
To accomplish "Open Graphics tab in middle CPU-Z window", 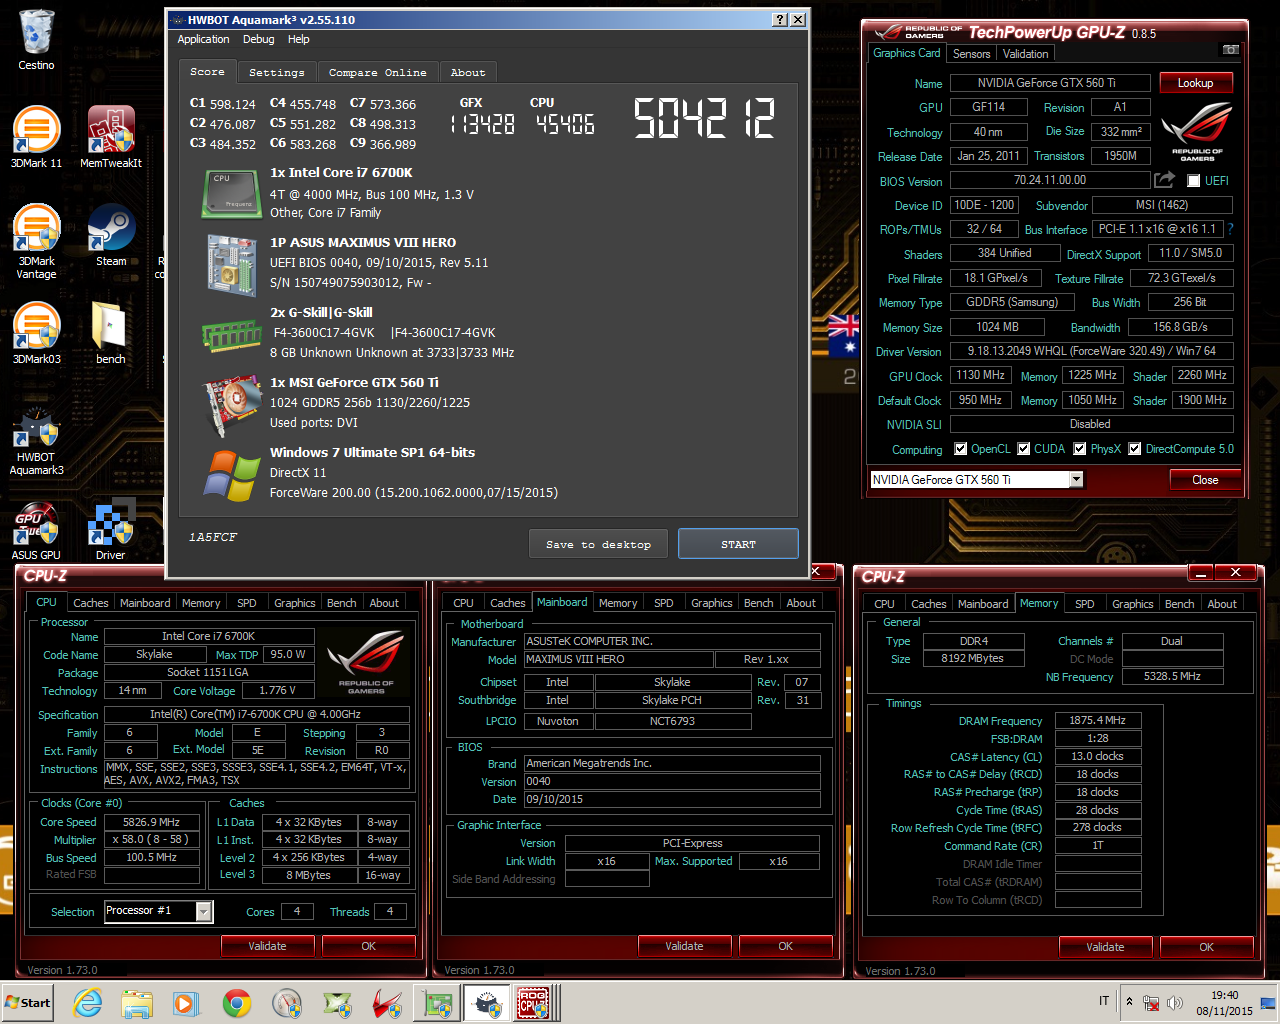I will click(711, 603).
